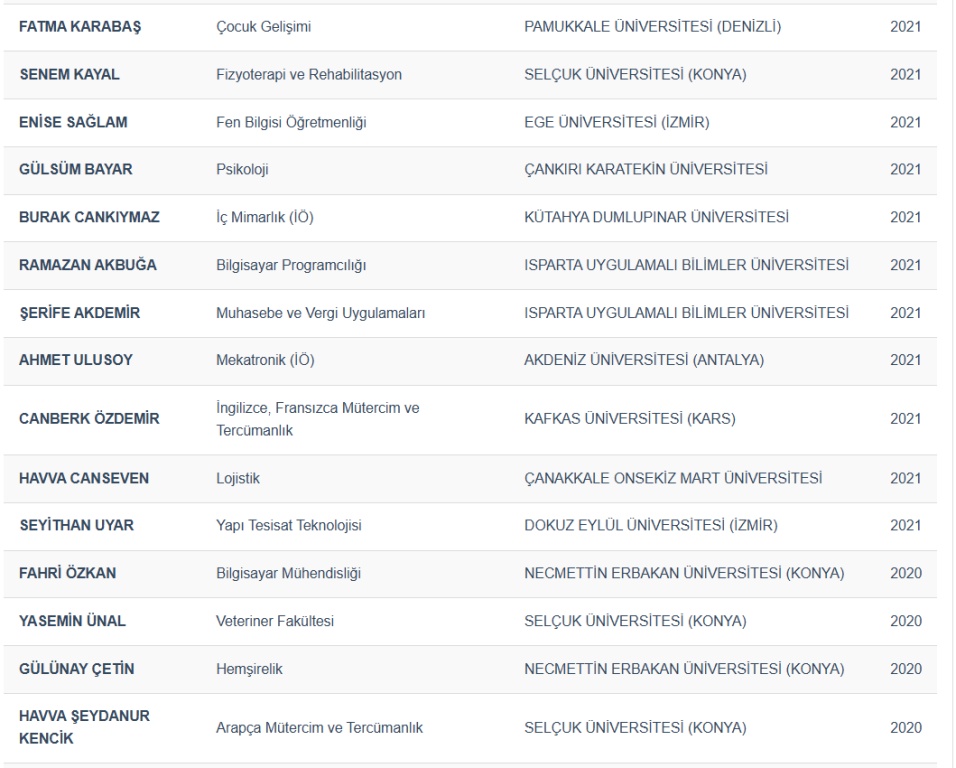Image resolution: width=956 pixels, height=768 pixels.
Task: Click ÇANKIRI KARATEKİN ÜNİVERSİTESİ text
Action: coord(646,170)
